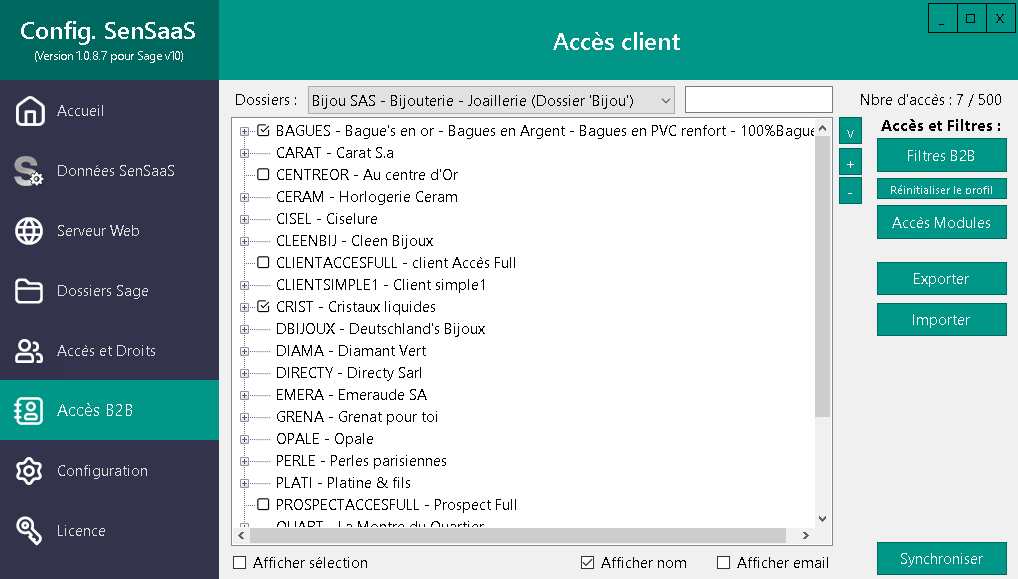The height and width of the screenshot is (579, 1018).
Task: Click the Licence key icon
Action: tap(29, 530)
